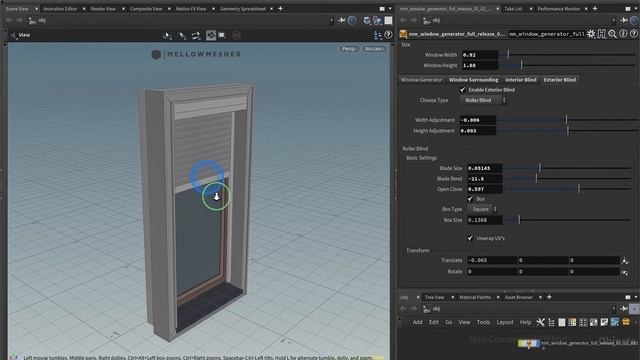Switch to the Performance Monitor tab

pos(558,9)
